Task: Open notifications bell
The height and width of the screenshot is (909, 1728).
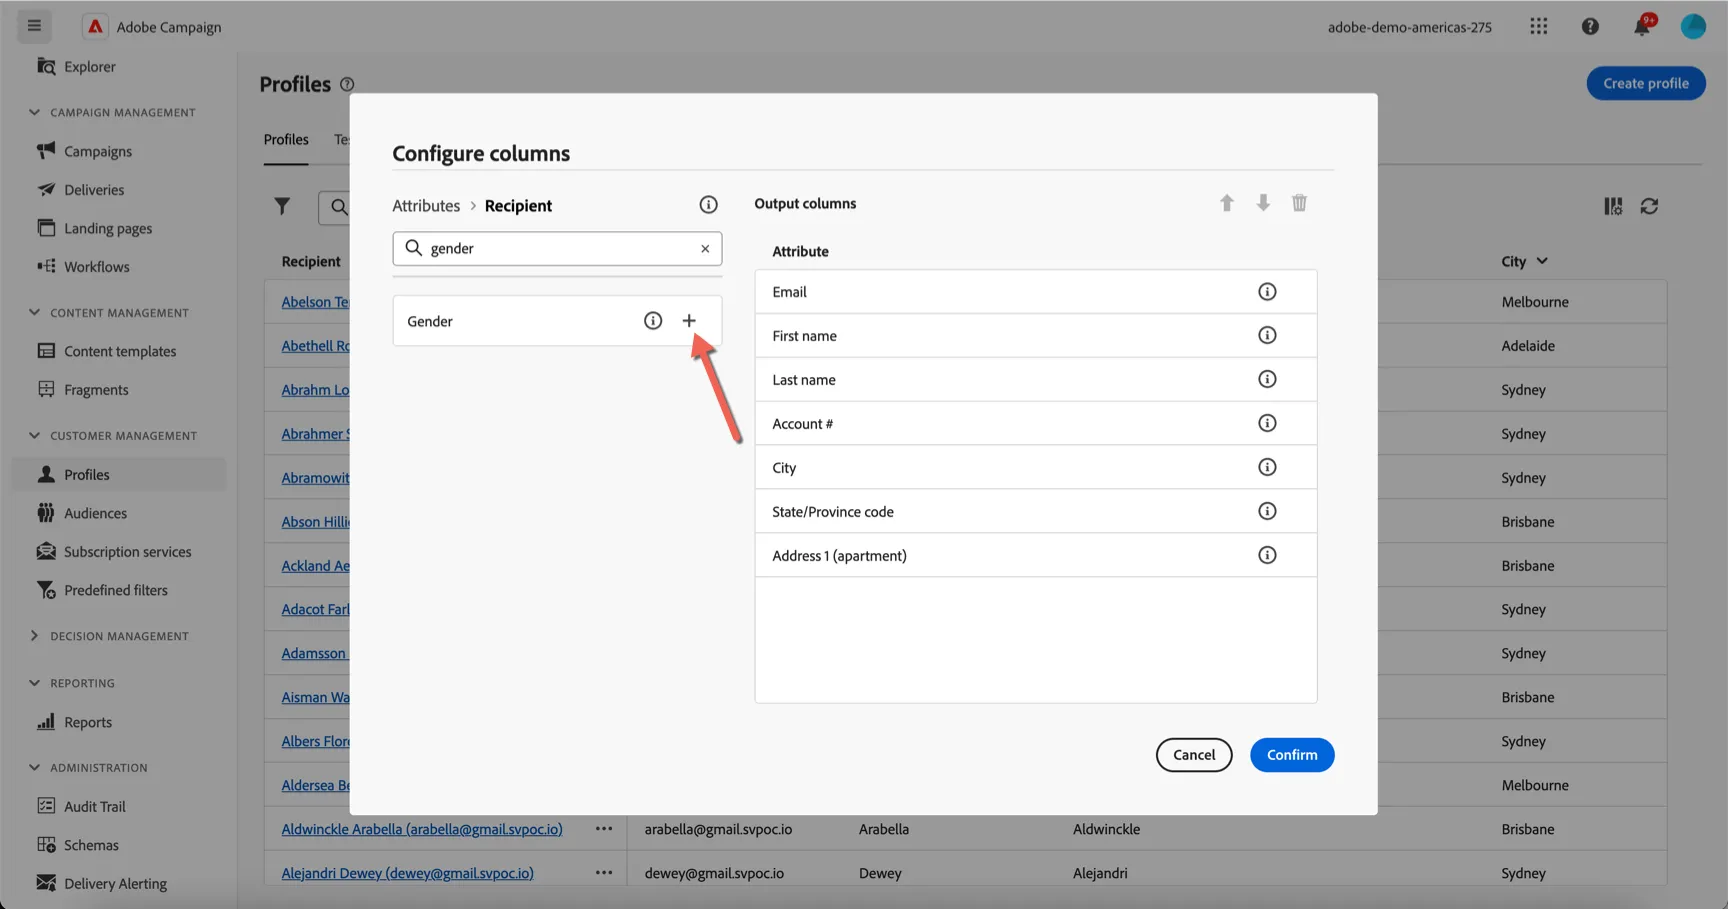Action: [x=1642, y=27]
